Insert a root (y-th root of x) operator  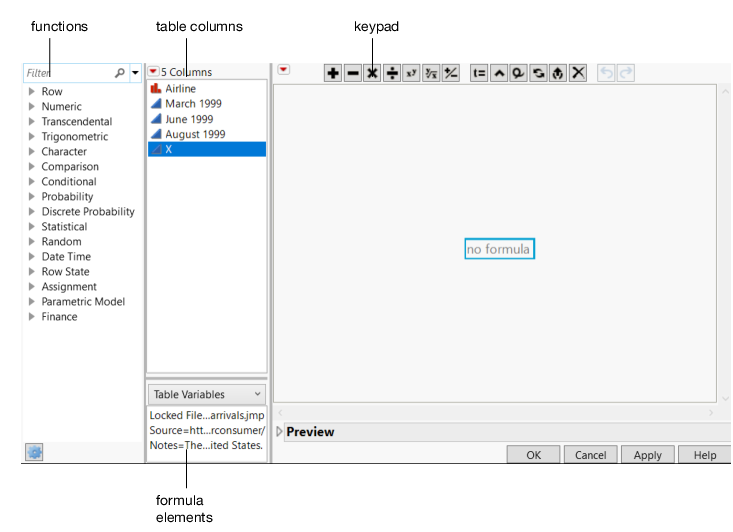431,73
